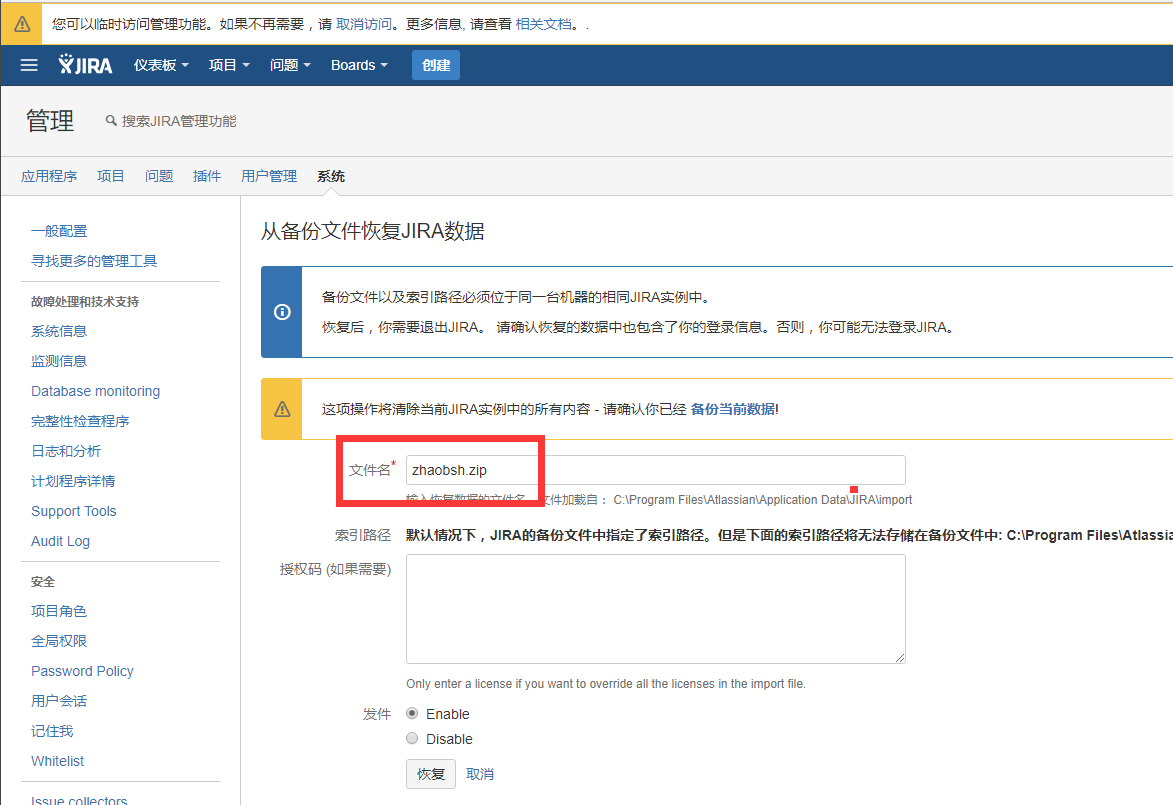Viewport: 1173px width, 805px height.
Task: Switch to the 问题 admin tab
Action: click(x=159, y=176)
